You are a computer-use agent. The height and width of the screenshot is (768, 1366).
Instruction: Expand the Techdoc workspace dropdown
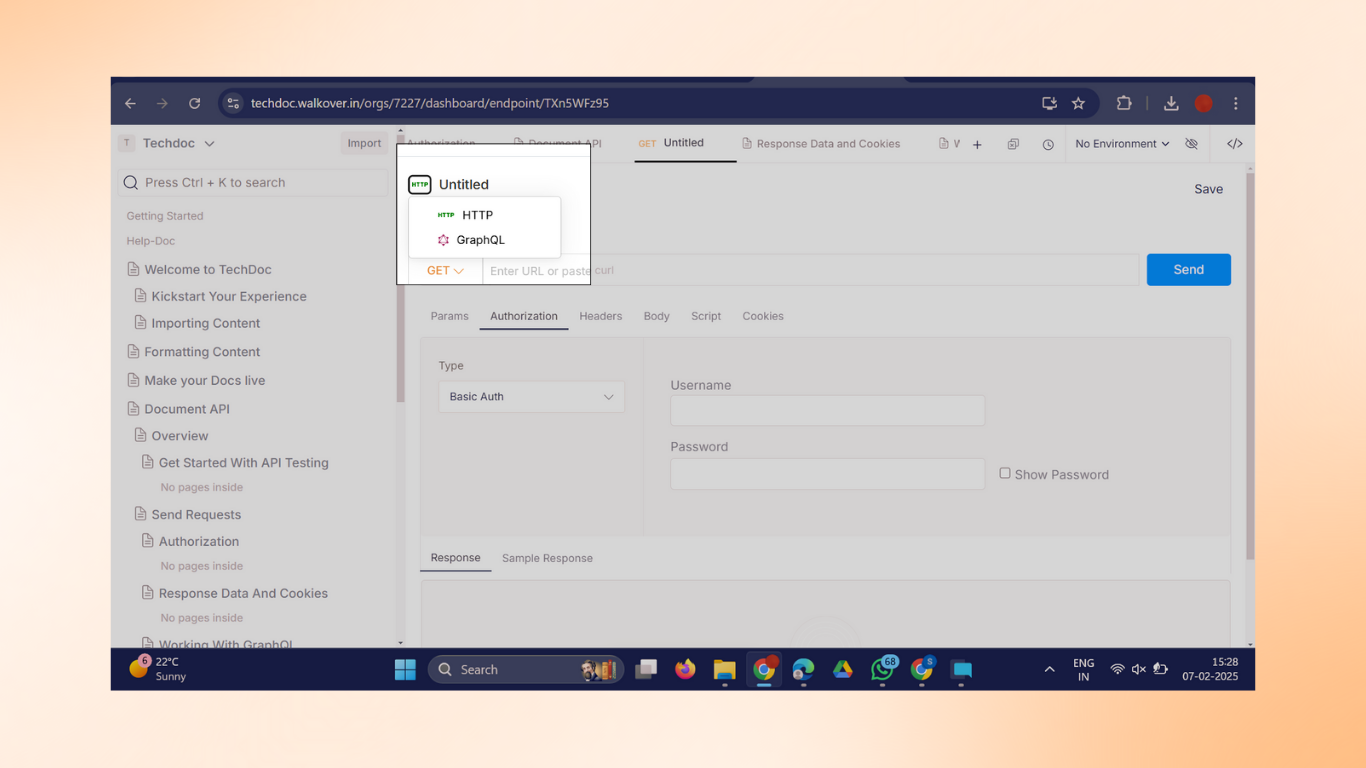coord(209,144)
